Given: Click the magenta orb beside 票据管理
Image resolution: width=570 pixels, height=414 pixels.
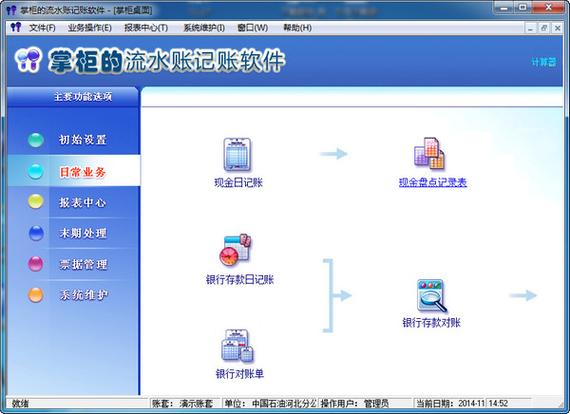Looking at the screenshot, I should pos(36,264).
